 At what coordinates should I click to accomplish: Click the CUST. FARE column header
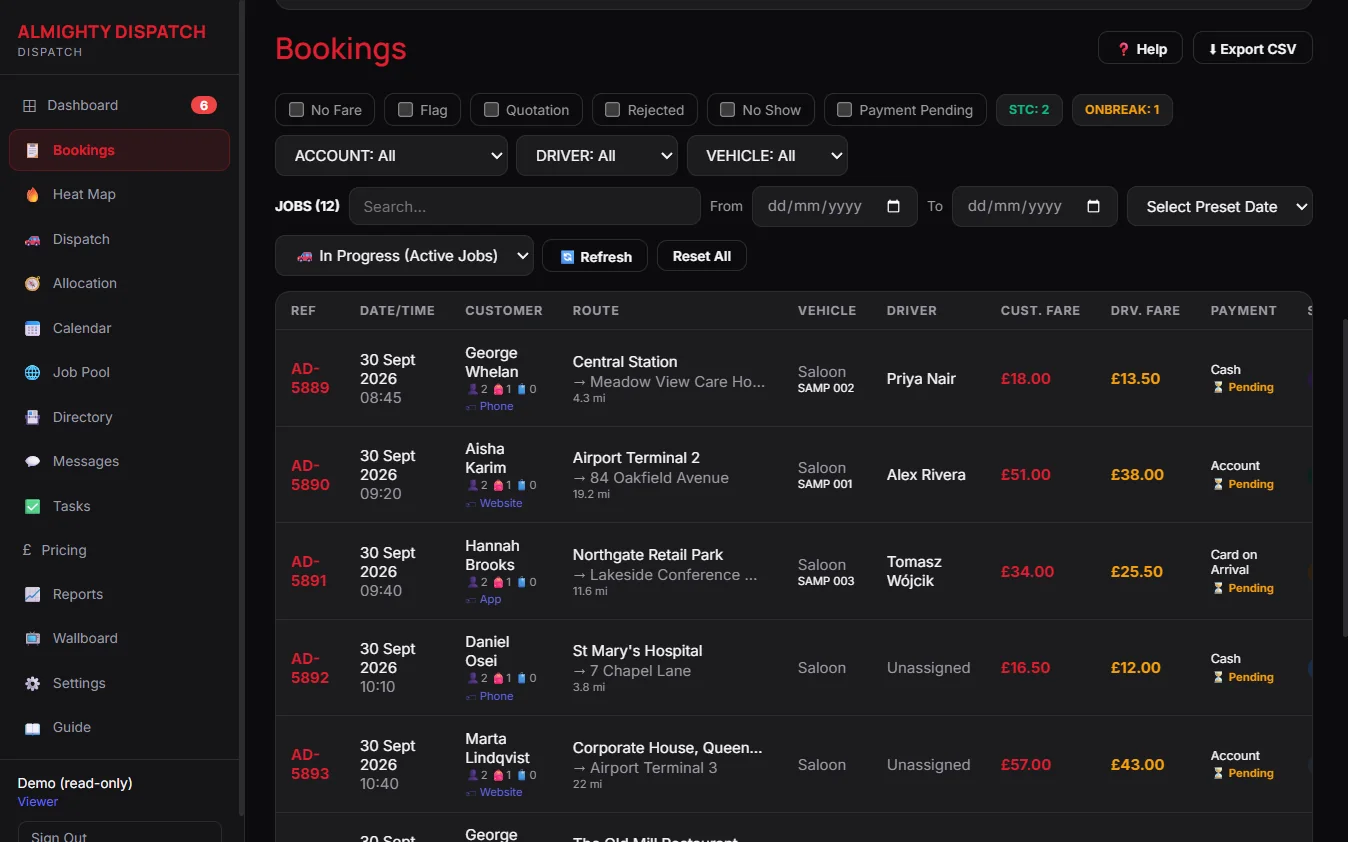(x=1040, y=311)
